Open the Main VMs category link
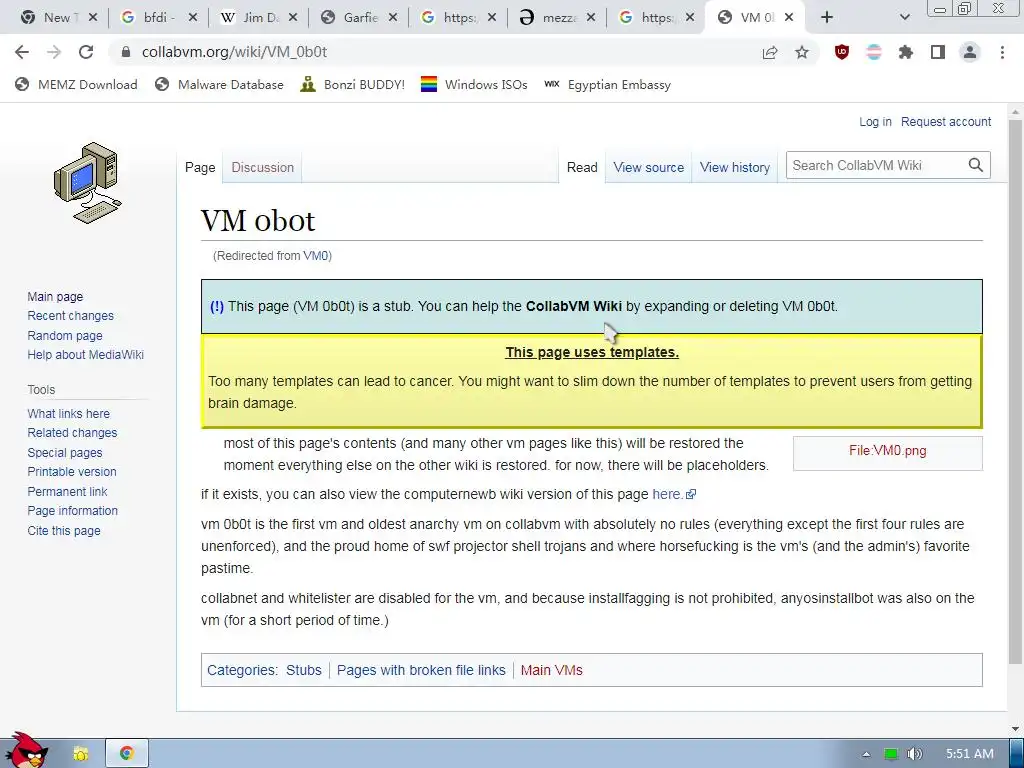Screen dimensions: 1024x768 (551, 670)
